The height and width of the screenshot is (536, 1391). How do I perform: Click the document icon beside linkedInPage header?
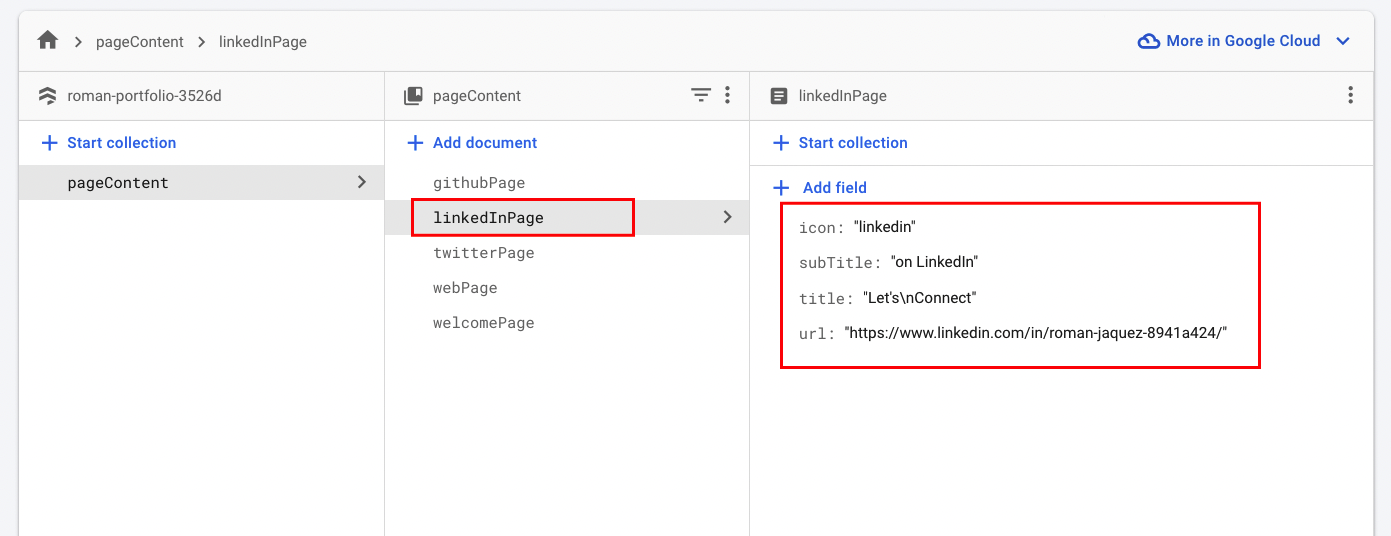pyautogui.click(x=778, y=96)
